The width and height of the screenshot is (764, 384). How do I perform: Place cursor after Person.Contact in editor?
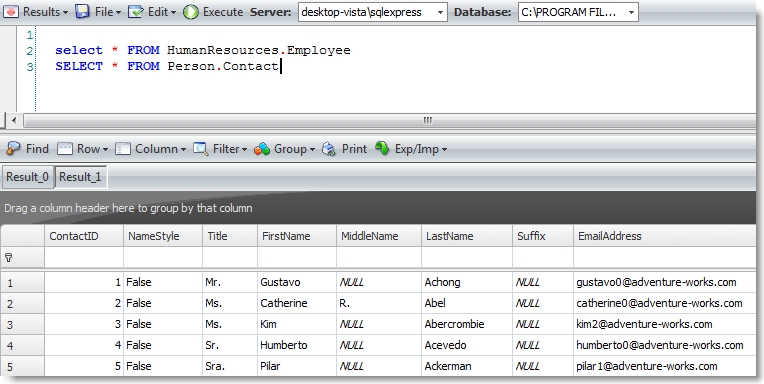tap(281, 66)
